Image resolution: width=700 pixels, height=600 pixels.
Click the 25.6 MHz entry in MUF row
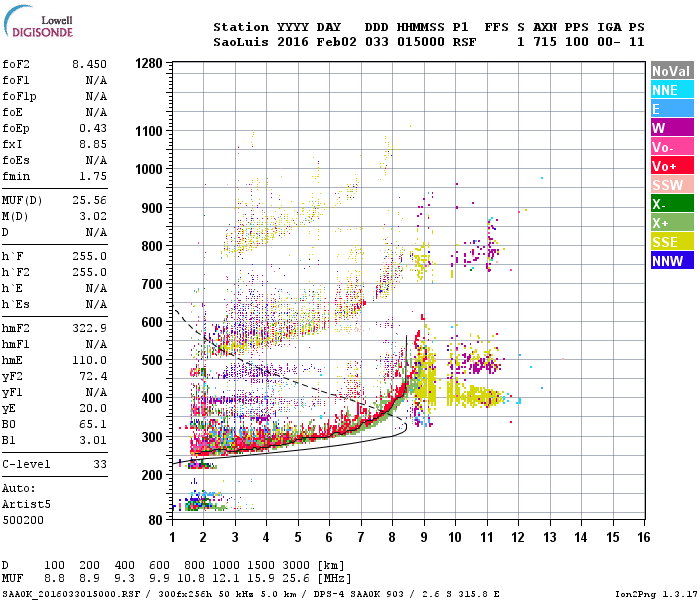[x=296, y=578]
